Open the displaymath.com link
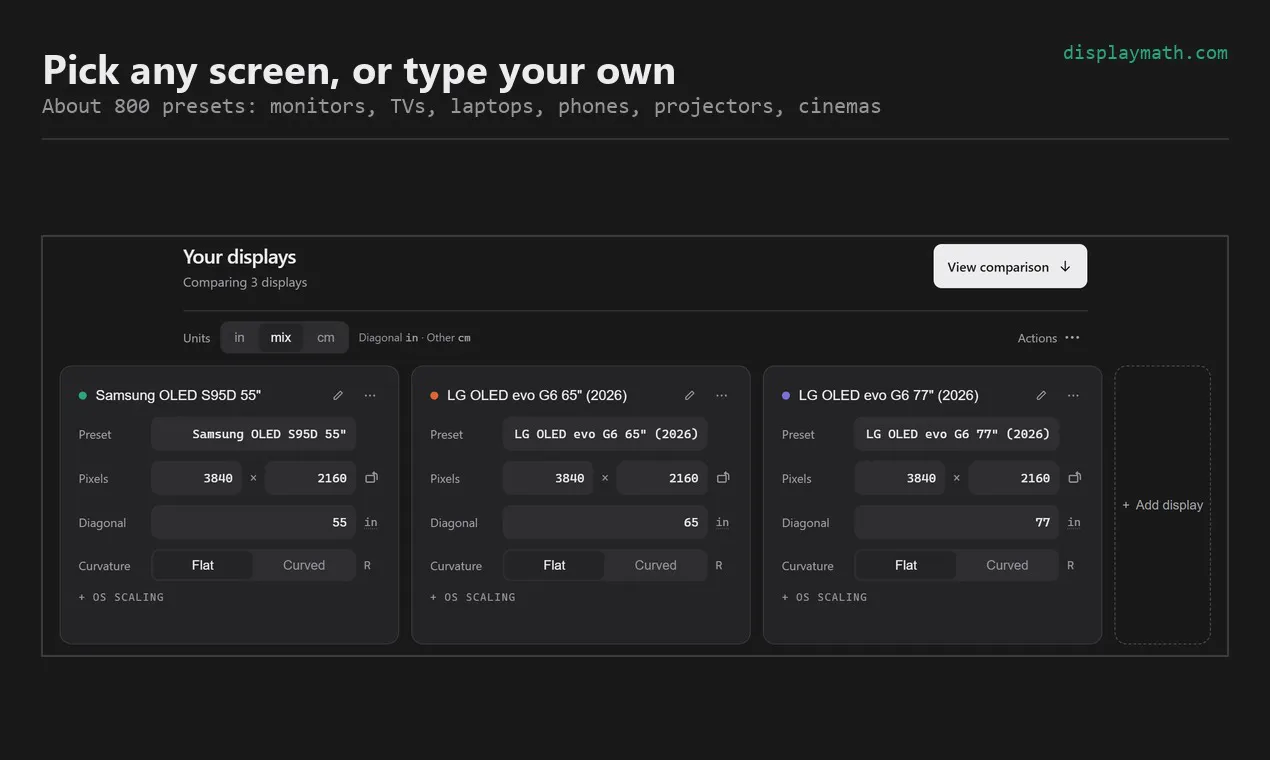The width and height of the screenshot is (1270, 760). click(x=1145, y=53)
